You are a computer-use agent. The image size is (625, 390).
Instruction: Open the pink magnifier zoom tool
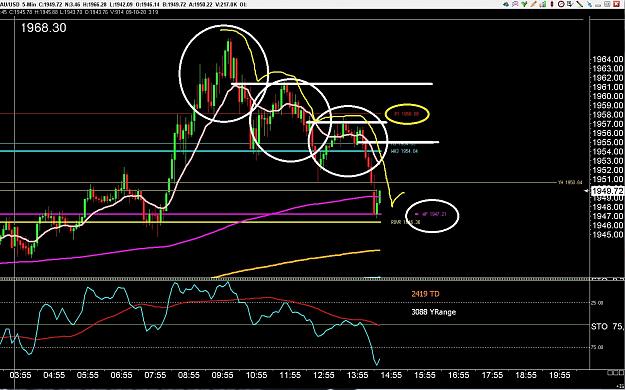(x=515, y=4)
